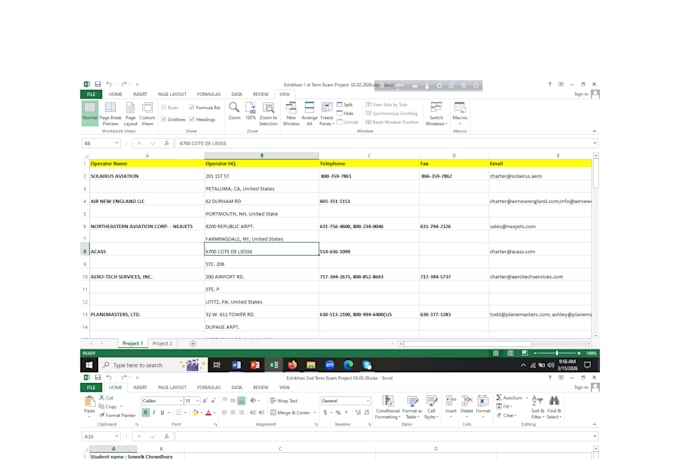
Task: Open Word from taskbar
Action: 236,365
